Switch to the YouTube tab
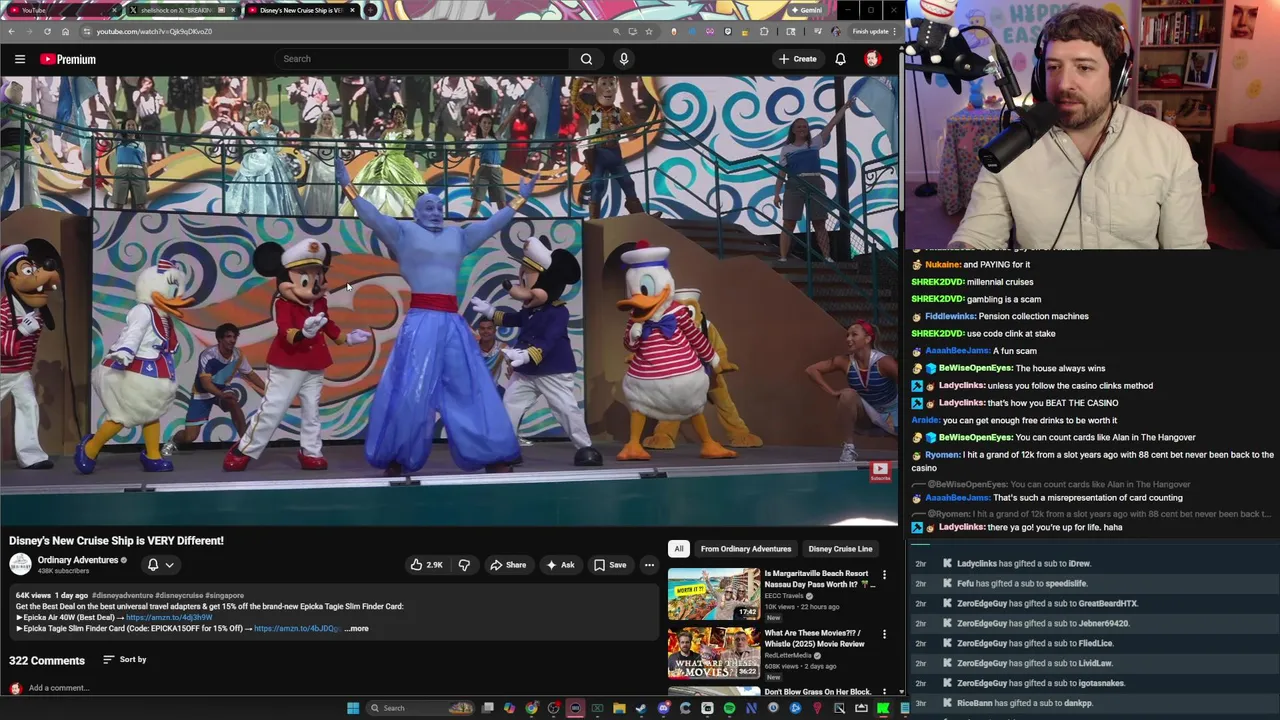This screenshot has width=1280, height=720. [x=62, y=10]
